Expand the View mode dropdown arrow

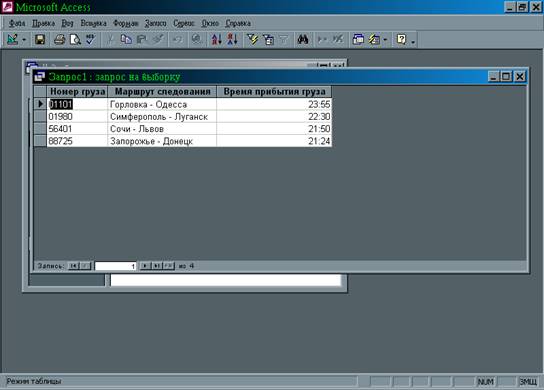(24, 40)
